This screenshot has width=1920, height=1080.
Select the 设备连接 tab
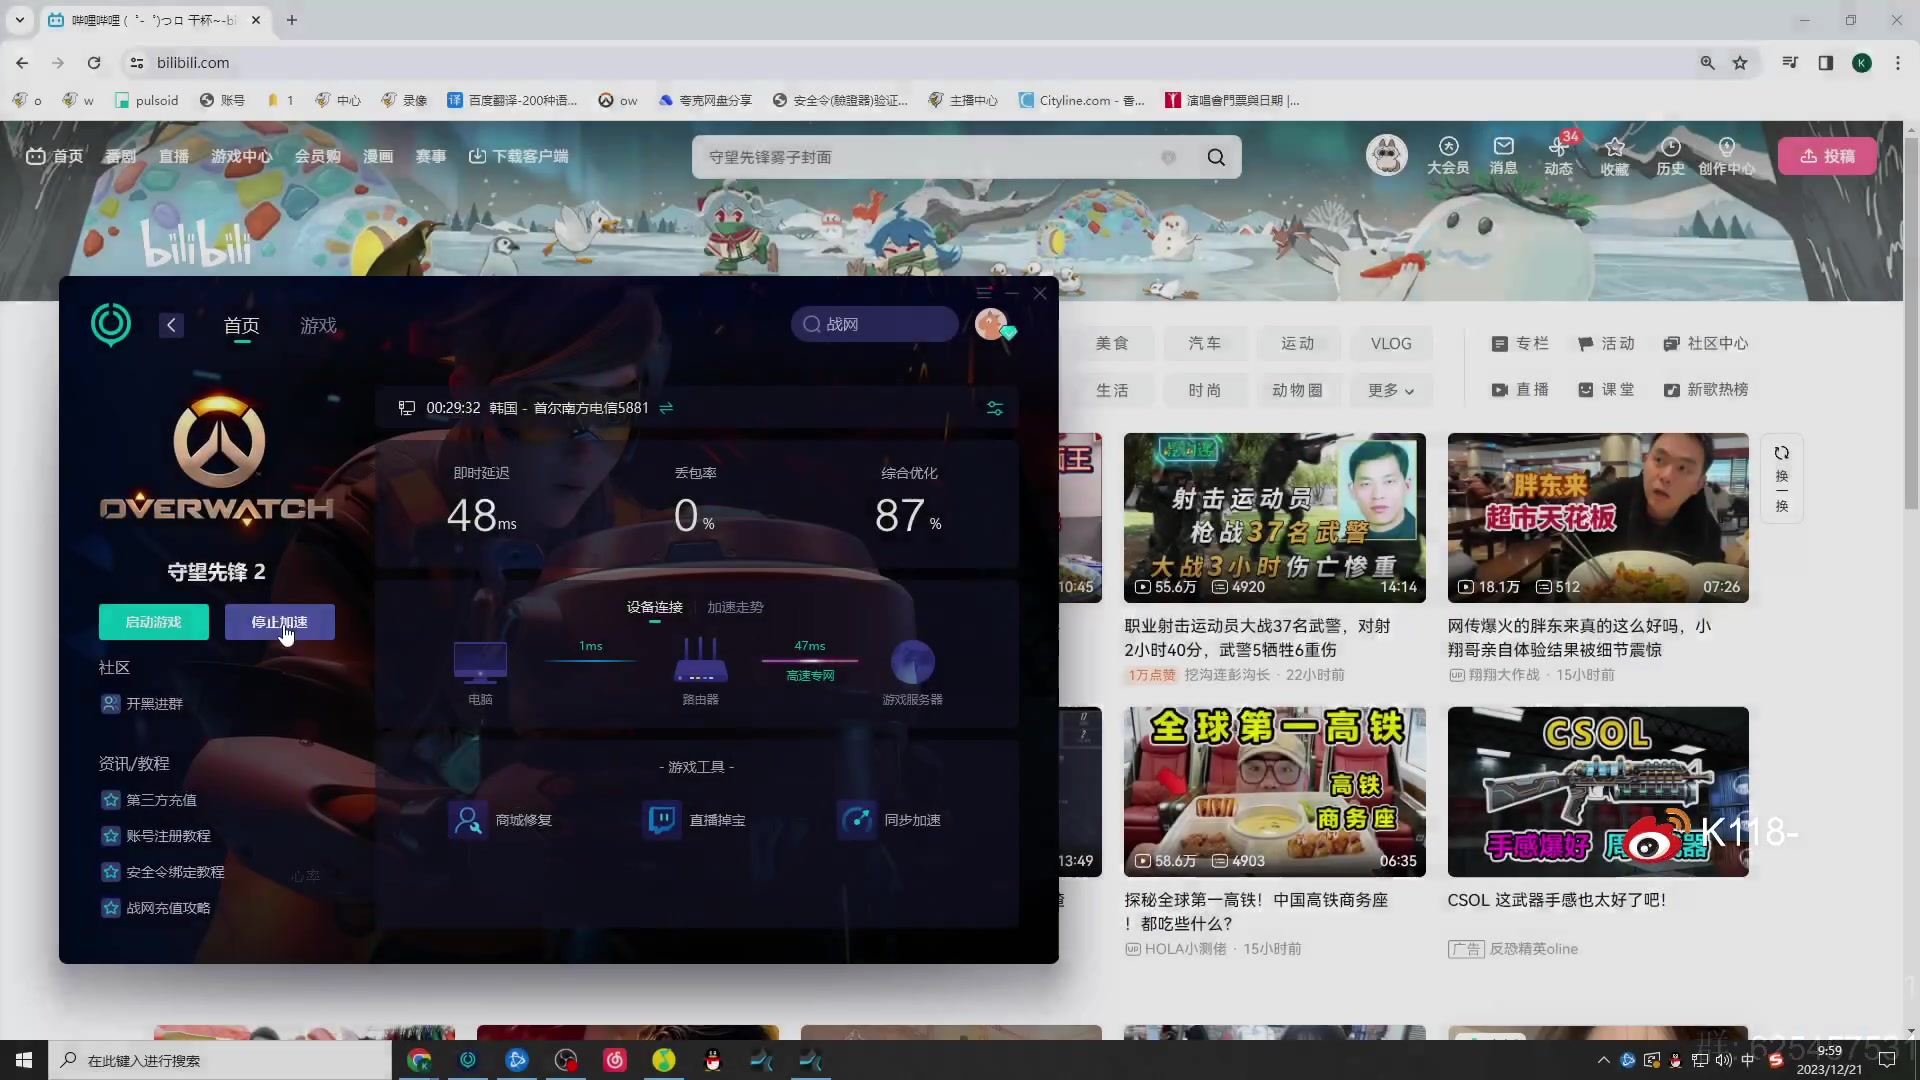[x=654, y=607]
